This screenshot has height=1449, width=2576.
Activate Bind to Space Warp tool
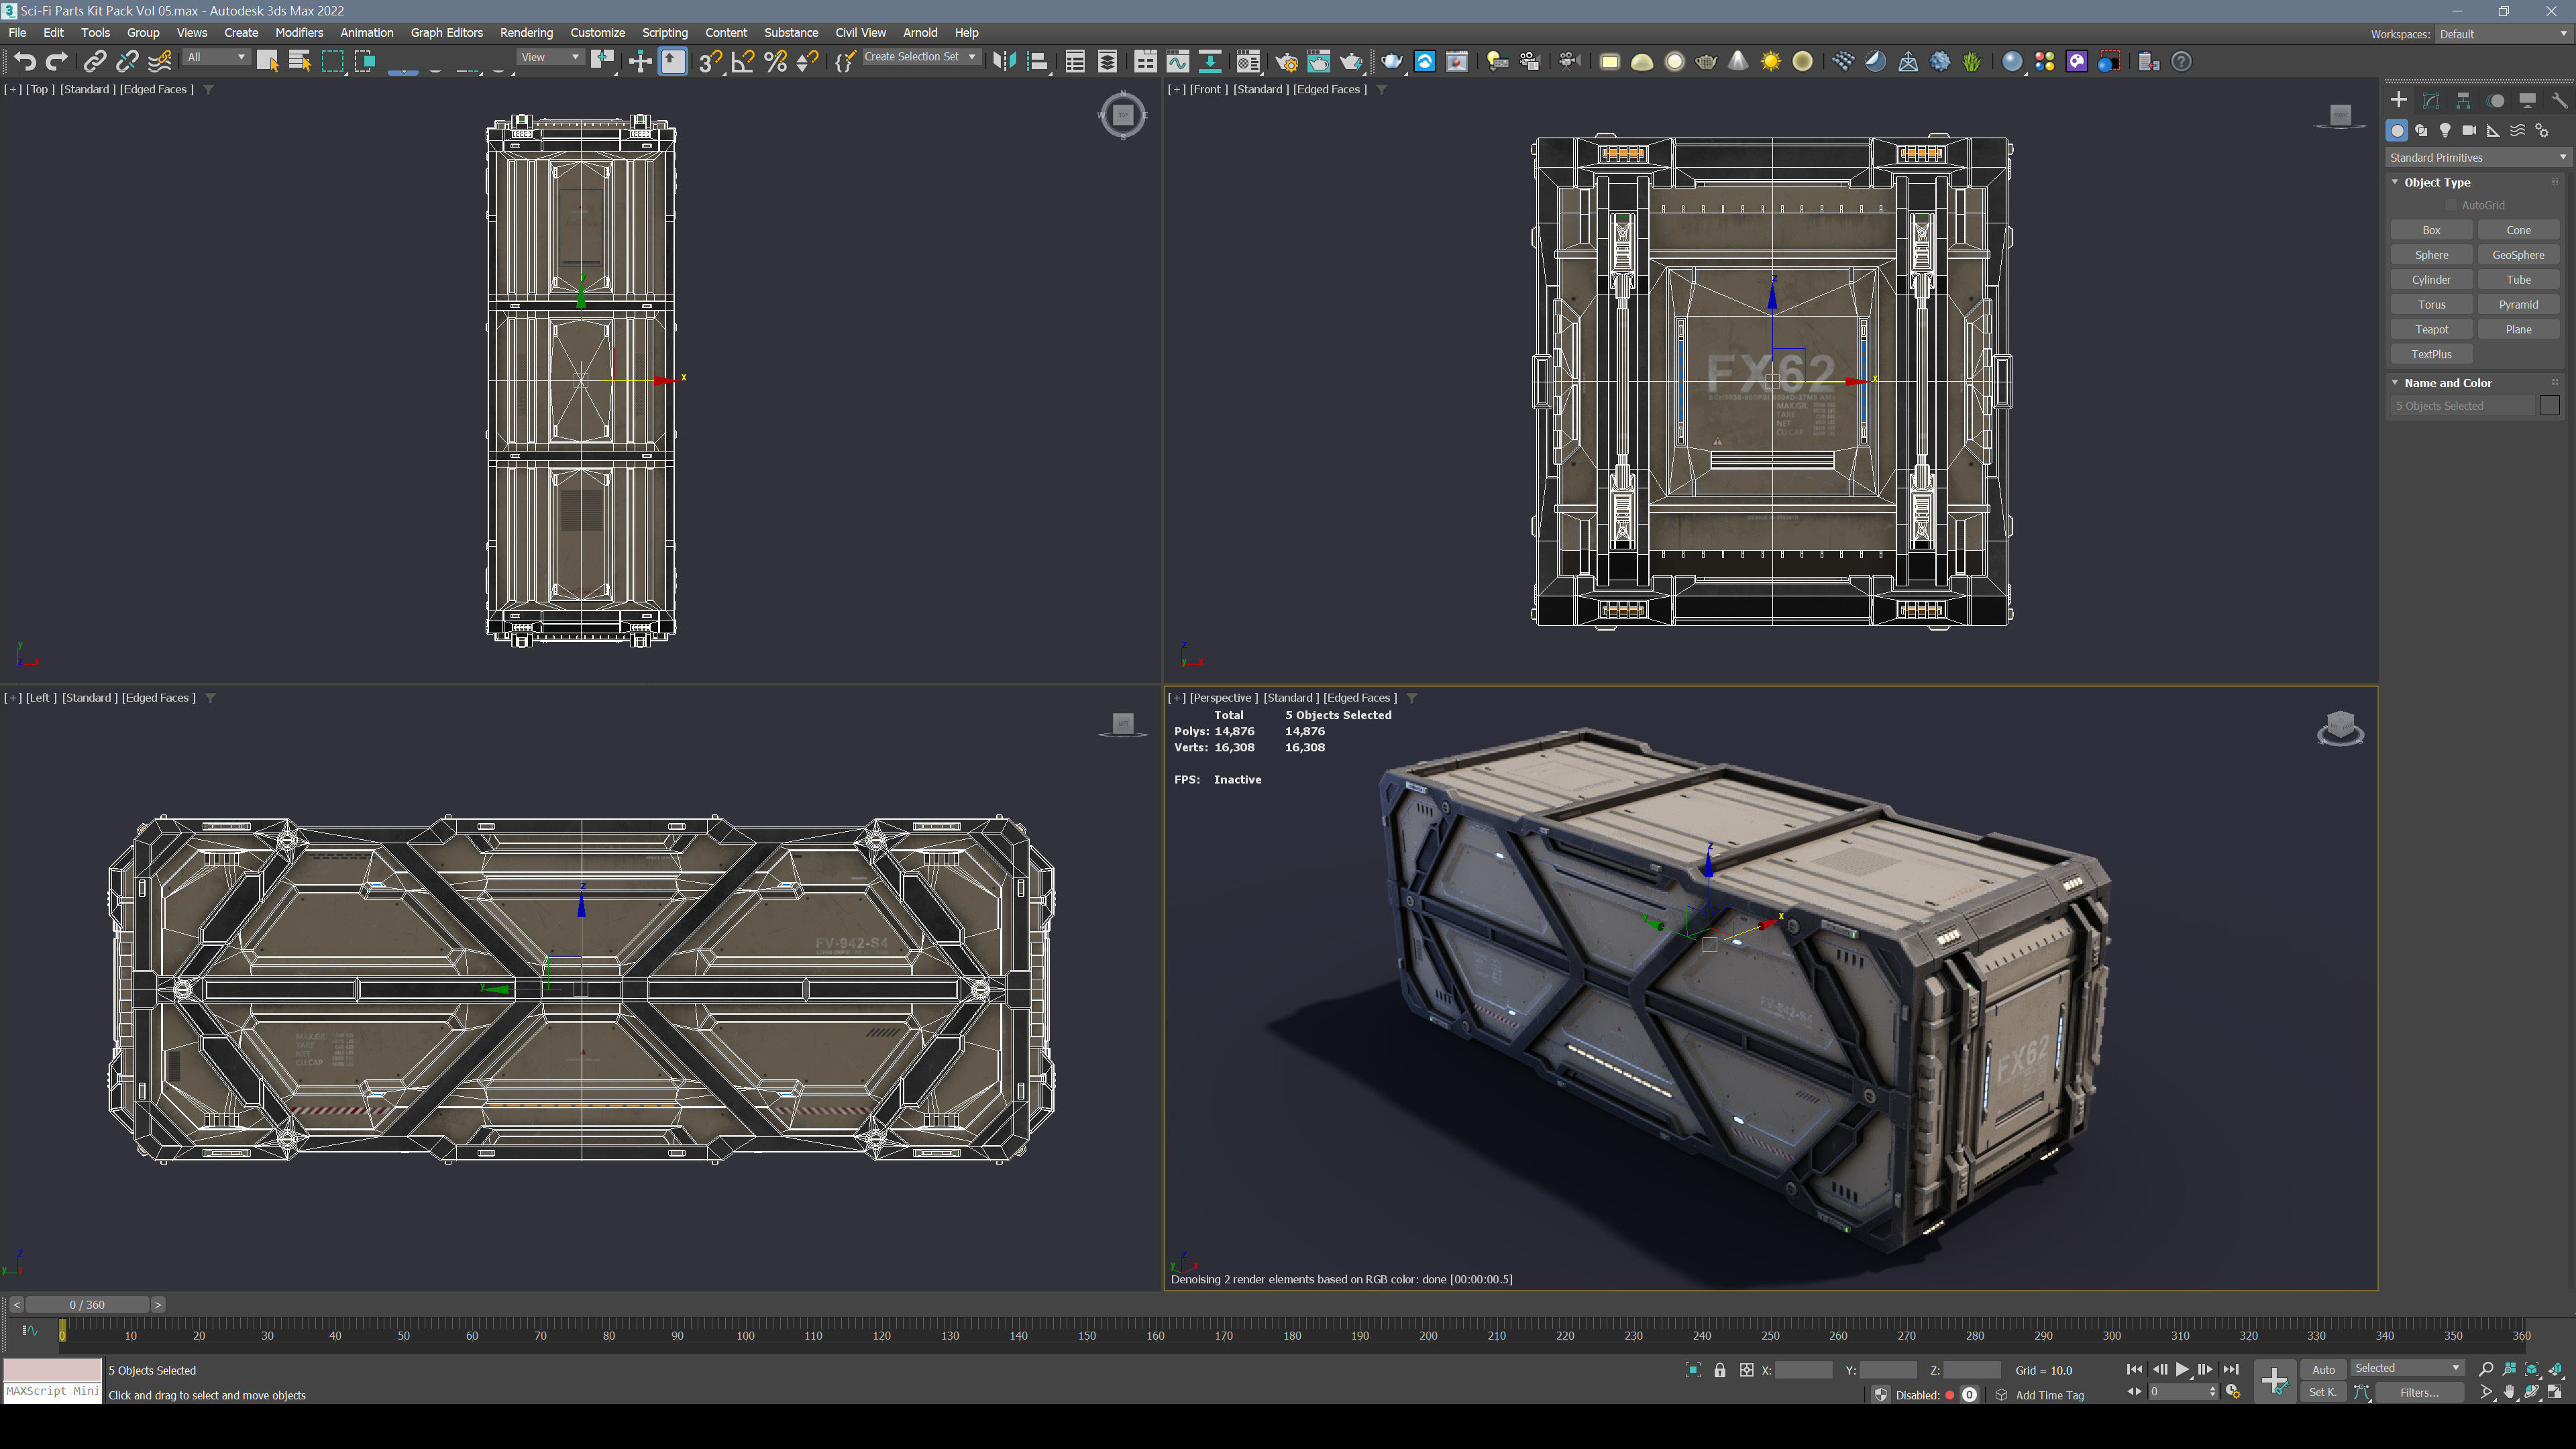(x=160, y=61)
